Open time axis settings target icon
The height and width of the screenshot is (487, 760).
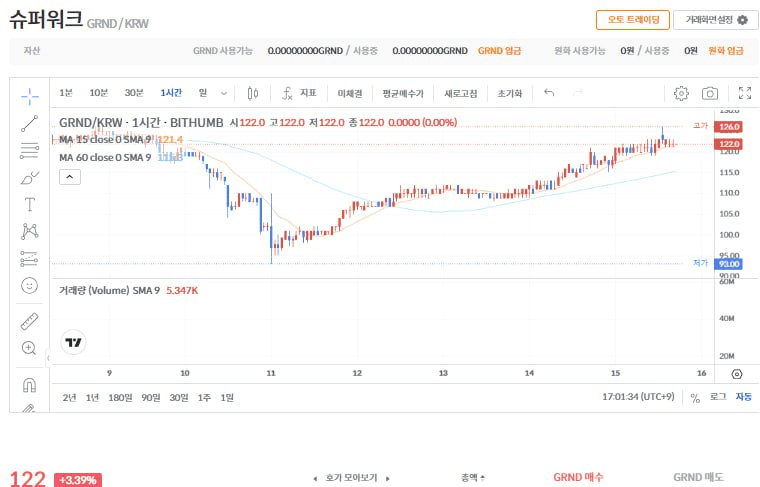(x=737, y=374)
